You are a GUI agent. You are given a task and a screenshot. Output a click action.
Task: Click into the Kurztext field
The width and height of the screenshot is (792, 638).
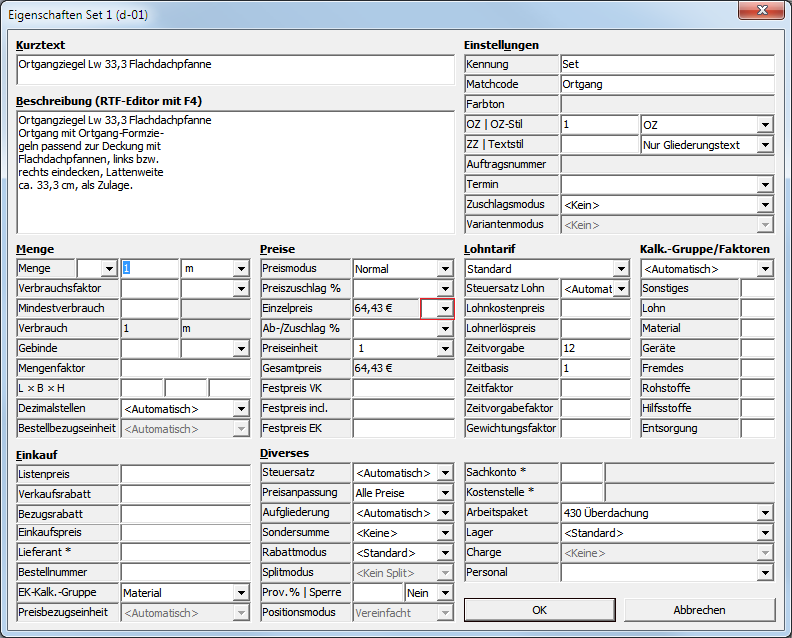pos(235,70)
